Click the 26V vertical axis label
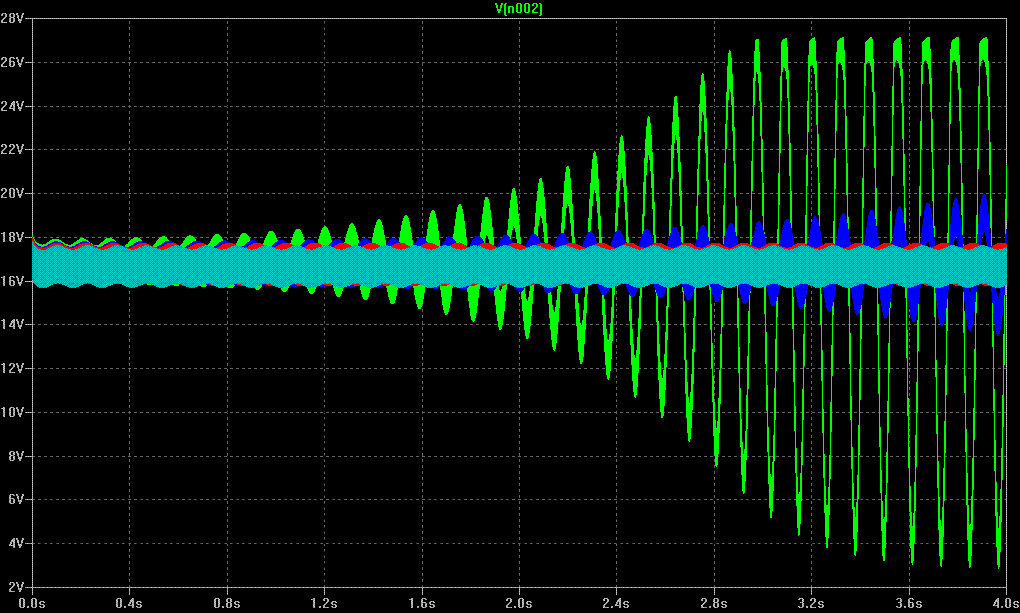 tap(12, 62)
